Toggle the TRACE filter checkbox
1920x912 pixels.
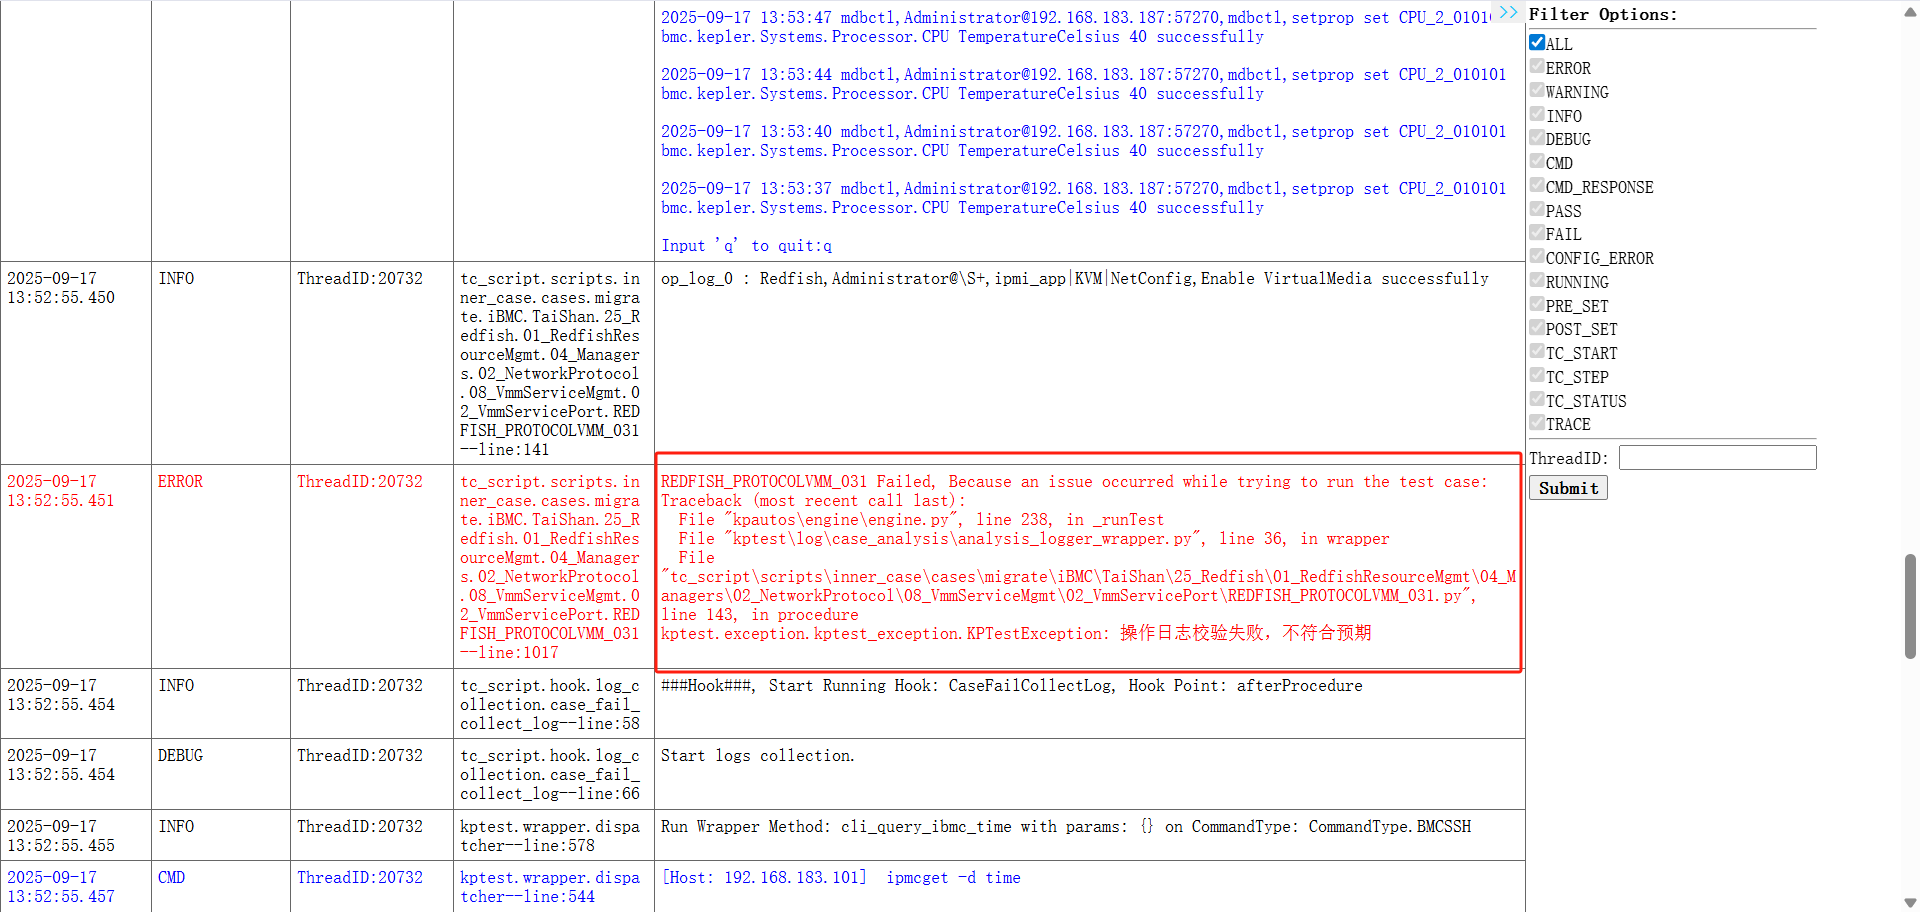tap(1537, 423)
